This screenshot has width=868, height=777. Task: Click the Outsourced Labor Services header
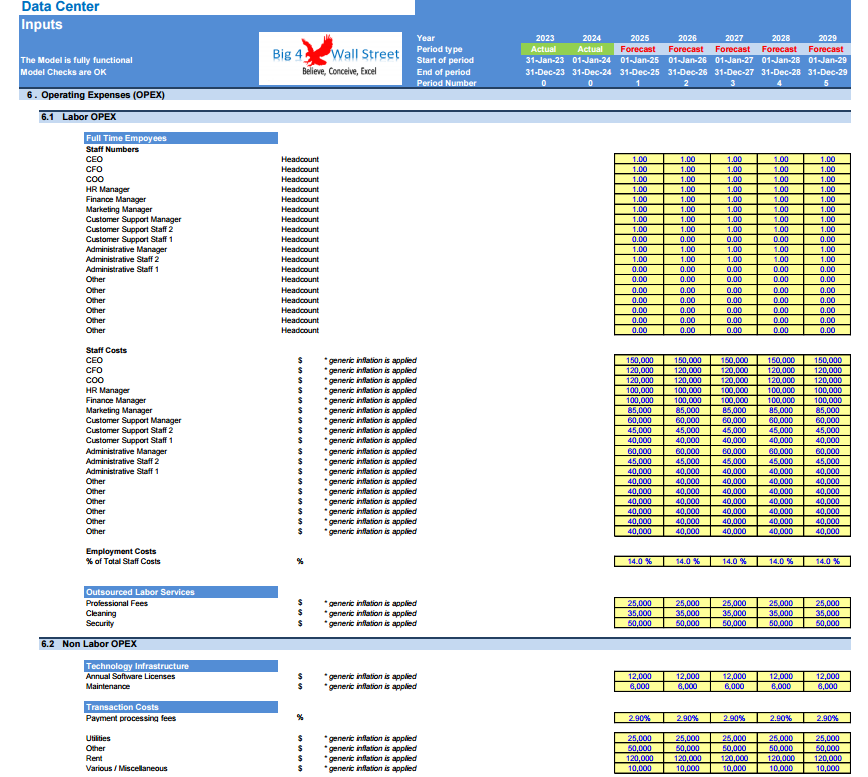140,592
